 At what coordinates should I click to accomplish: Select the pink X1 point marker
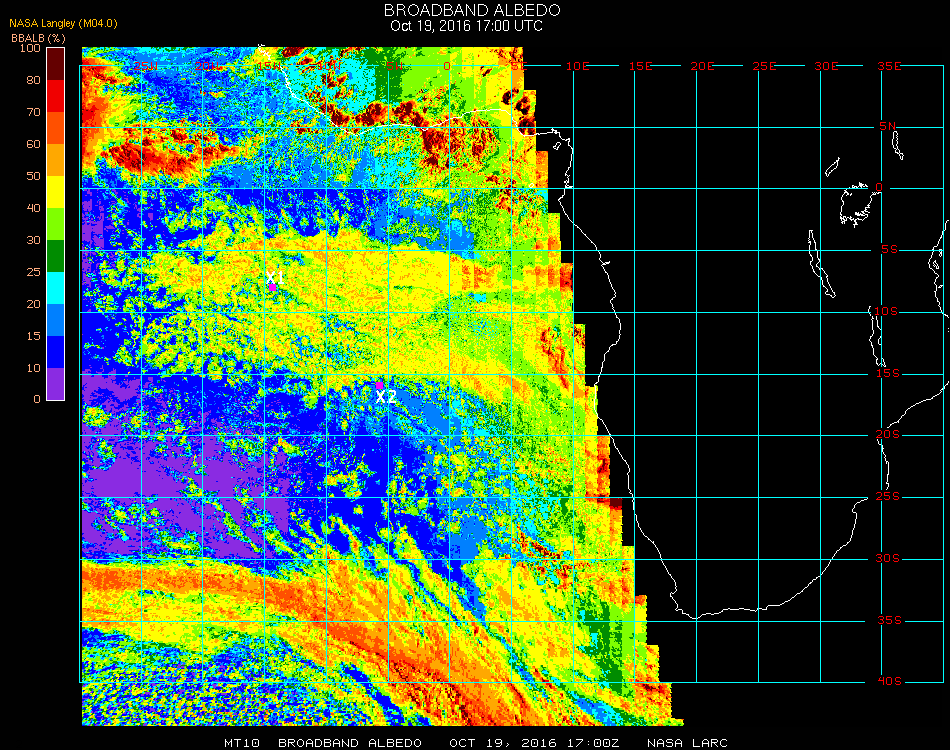tap(273, 287)
